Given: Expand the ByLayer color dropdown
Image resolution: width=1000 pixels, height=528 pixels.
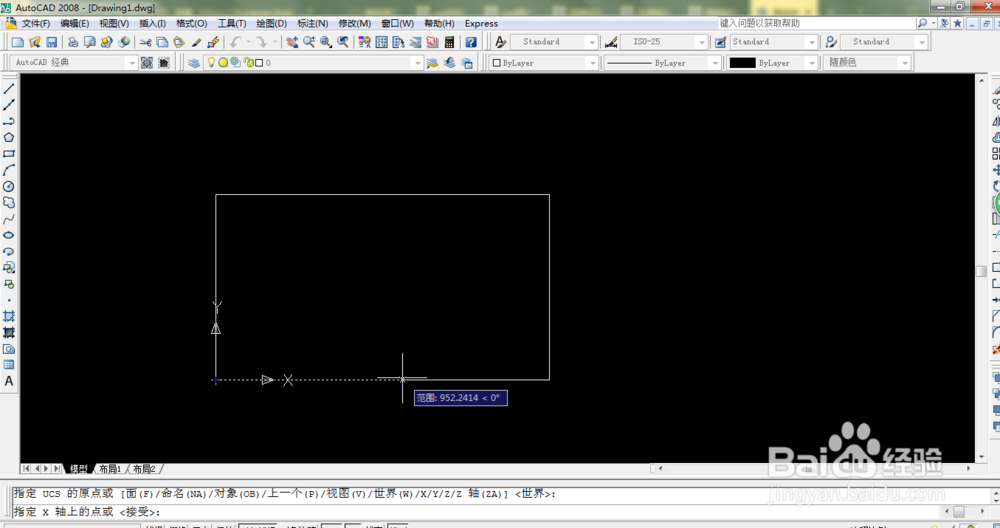Looking at the screenshot, I should (592, 63).
